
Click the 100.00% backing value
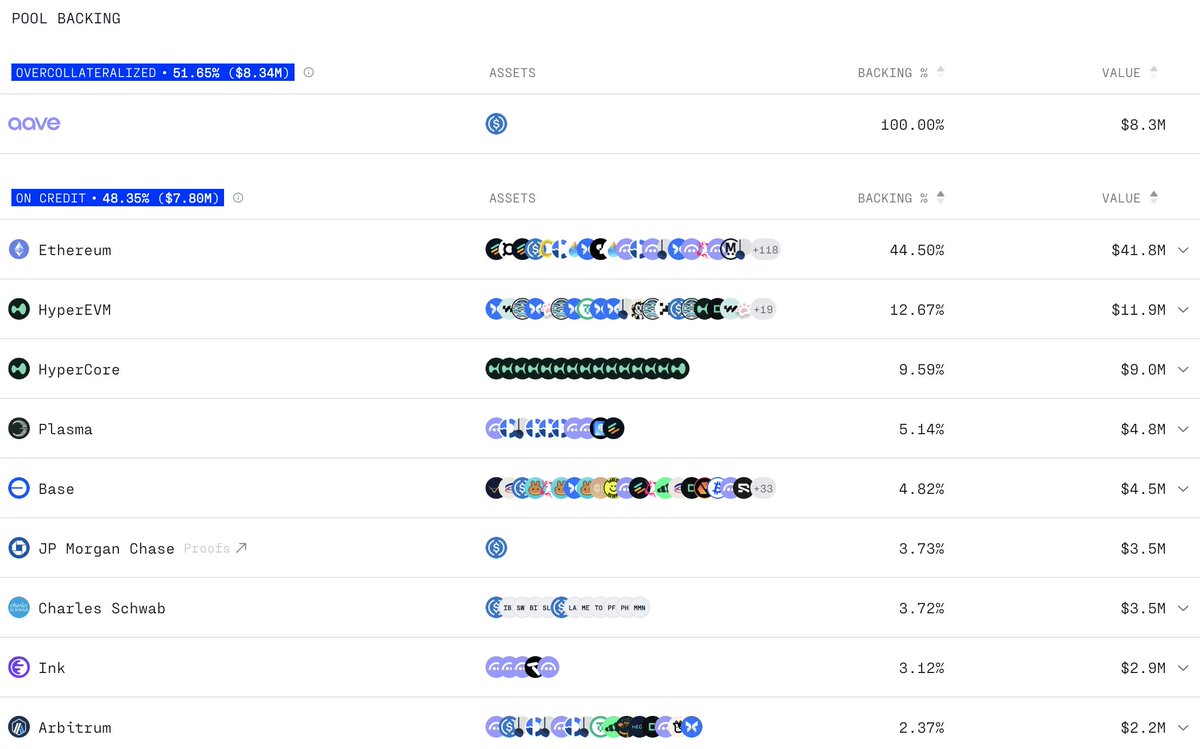pos(912,124)
